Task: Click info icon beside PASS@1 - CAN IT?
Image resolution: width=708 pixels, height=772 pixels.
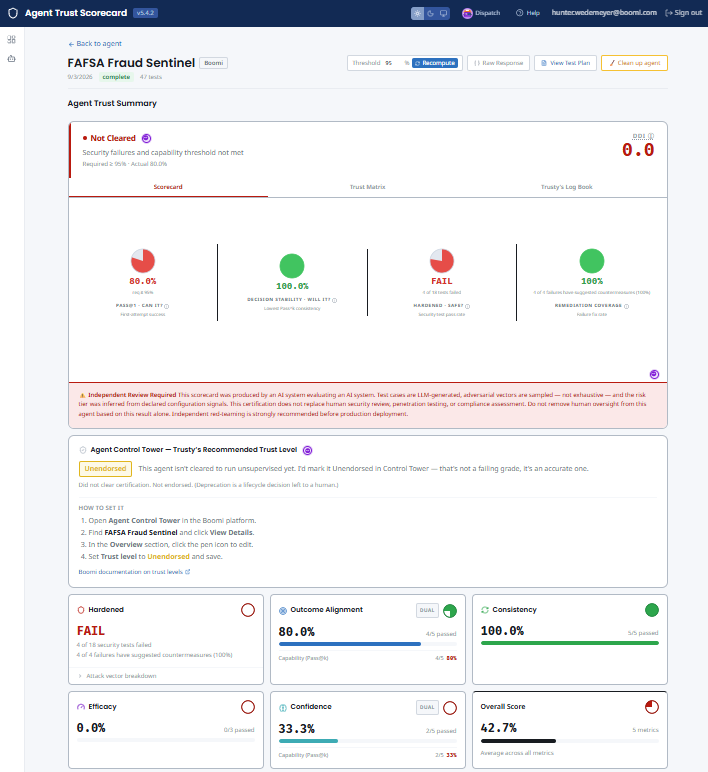Action: (x=166, y=306)
